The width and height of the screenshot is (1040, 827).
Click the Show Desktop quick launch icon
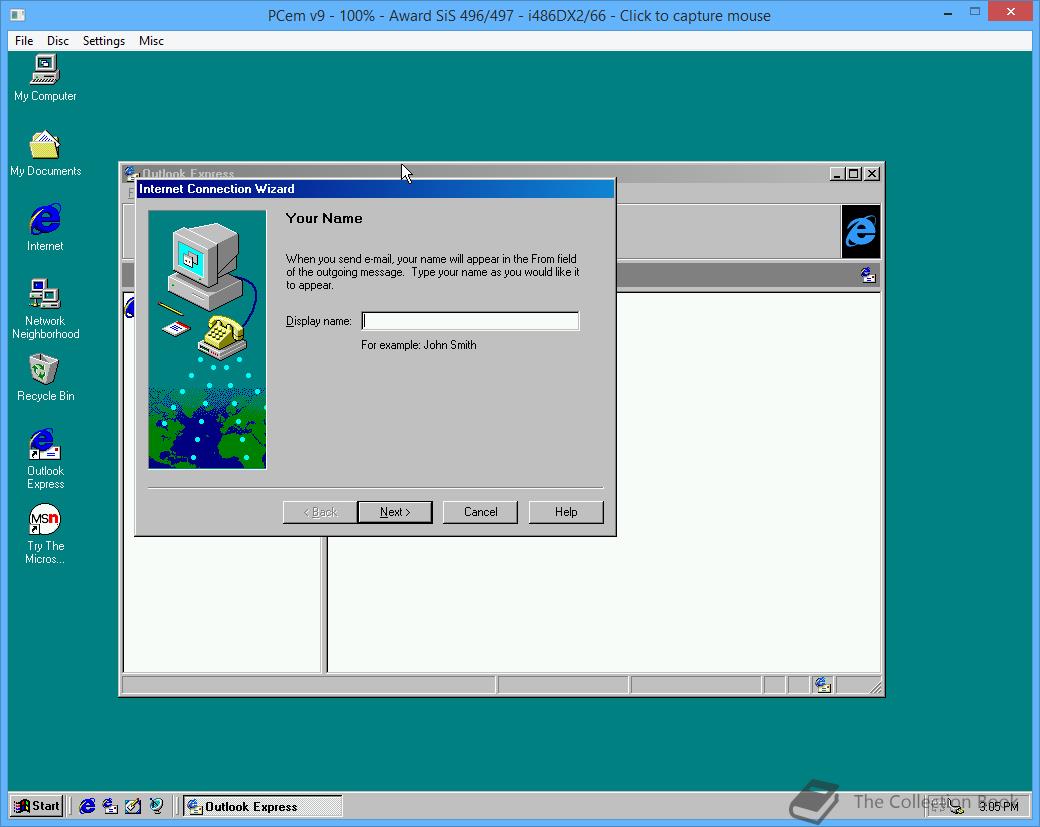click(133, 806)
